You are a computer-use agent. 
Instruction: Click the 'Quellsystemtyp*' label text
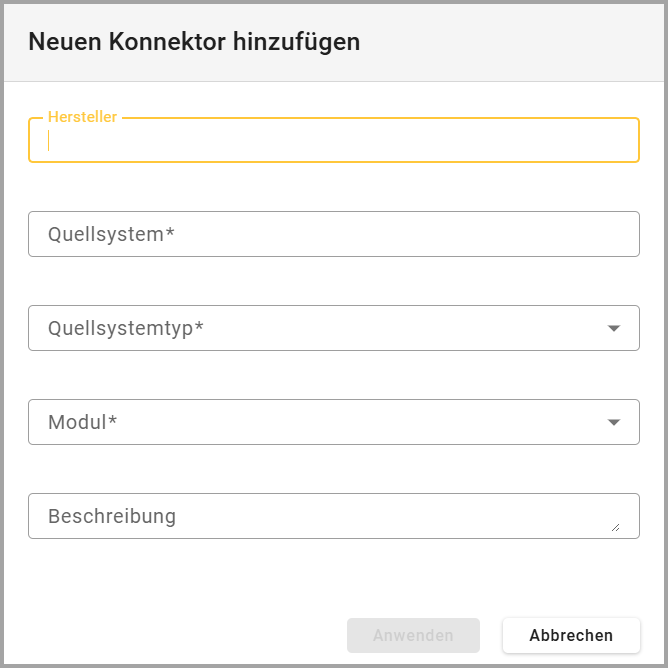[x=126, y=328]
